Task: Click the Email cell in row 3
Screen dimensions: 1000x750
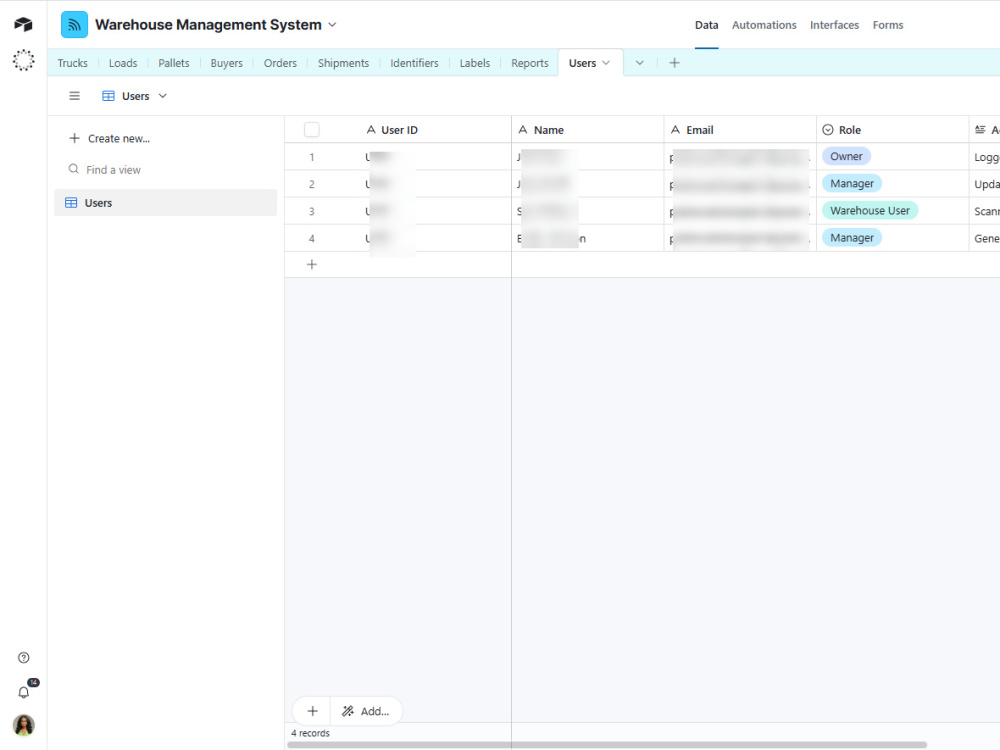Action: tap(740, 211)
